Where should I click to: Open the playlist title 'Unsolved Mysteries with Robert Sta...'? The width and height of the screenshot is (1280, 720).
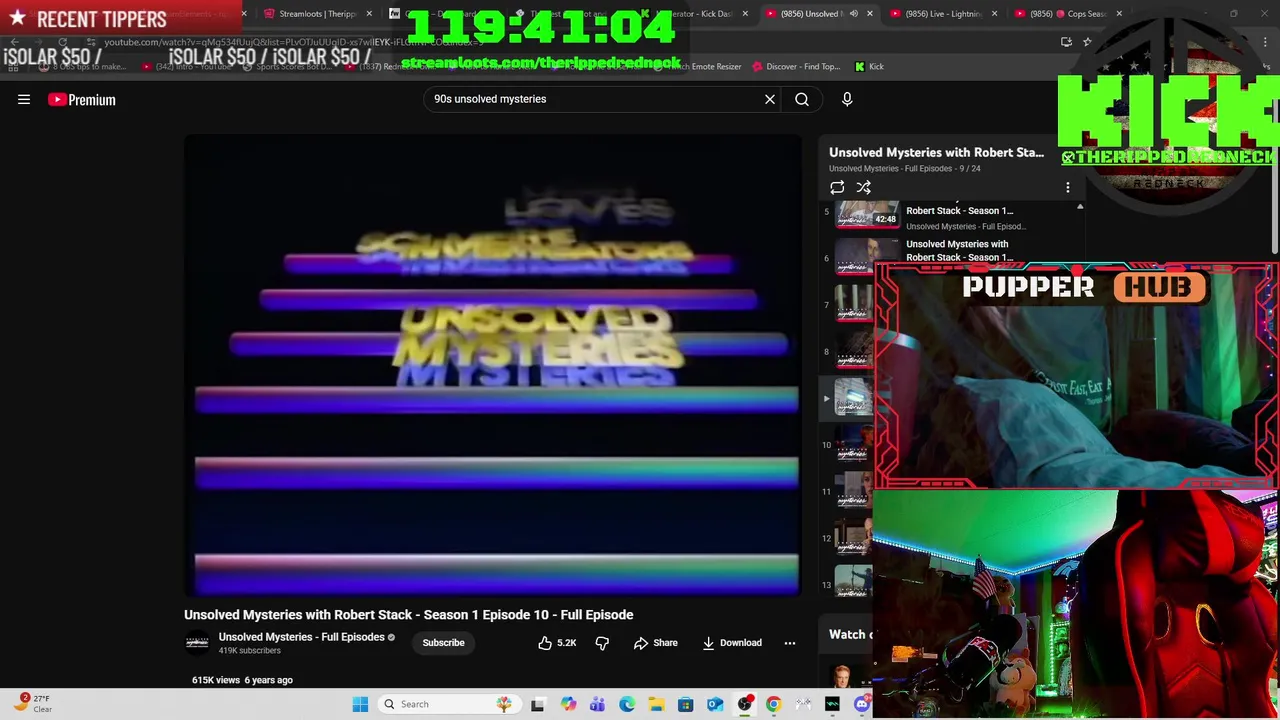(936, 152)
